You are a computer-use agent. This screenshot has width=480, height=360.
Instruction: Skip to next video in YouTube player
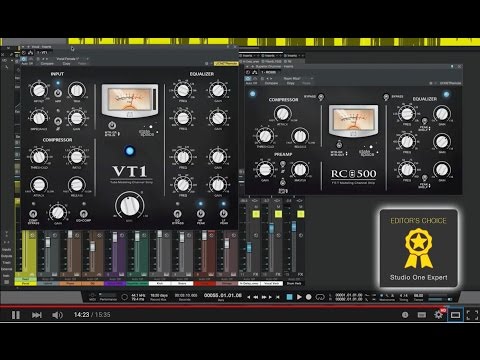pos(37,315)
